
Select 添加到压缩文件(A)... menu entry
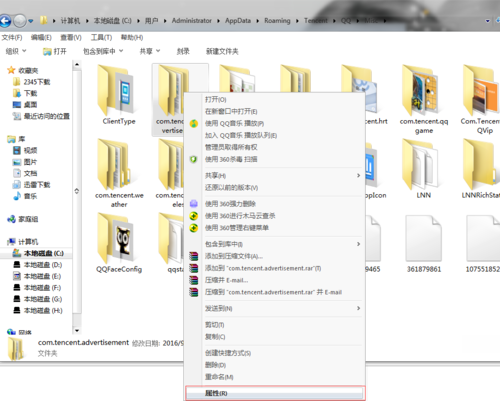[x=234, y=256]
